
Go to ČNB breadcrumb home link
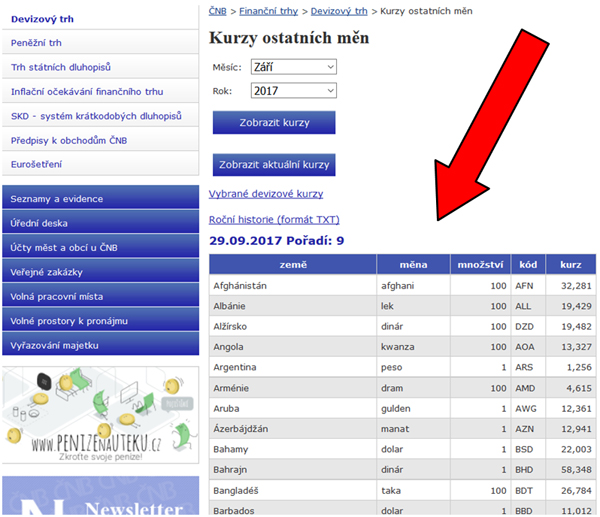(x=217, y=11)
